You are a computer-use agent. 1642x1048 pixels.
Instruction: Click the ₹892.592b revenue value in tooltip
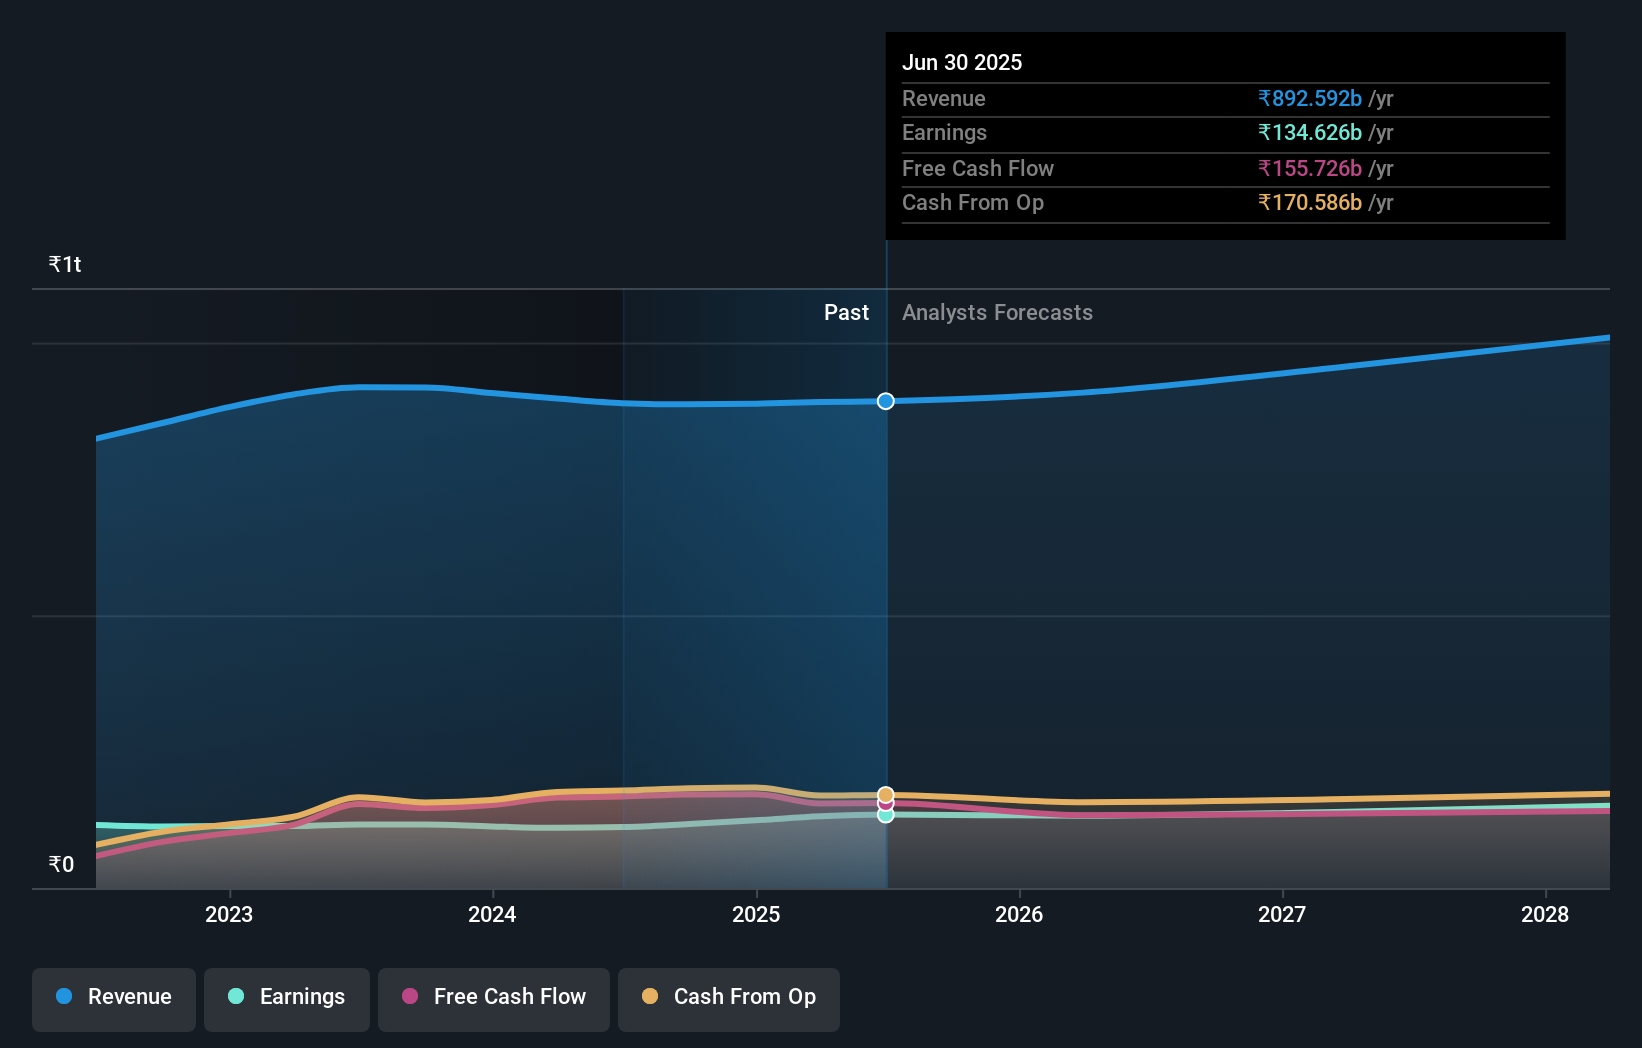(1310, 98)
